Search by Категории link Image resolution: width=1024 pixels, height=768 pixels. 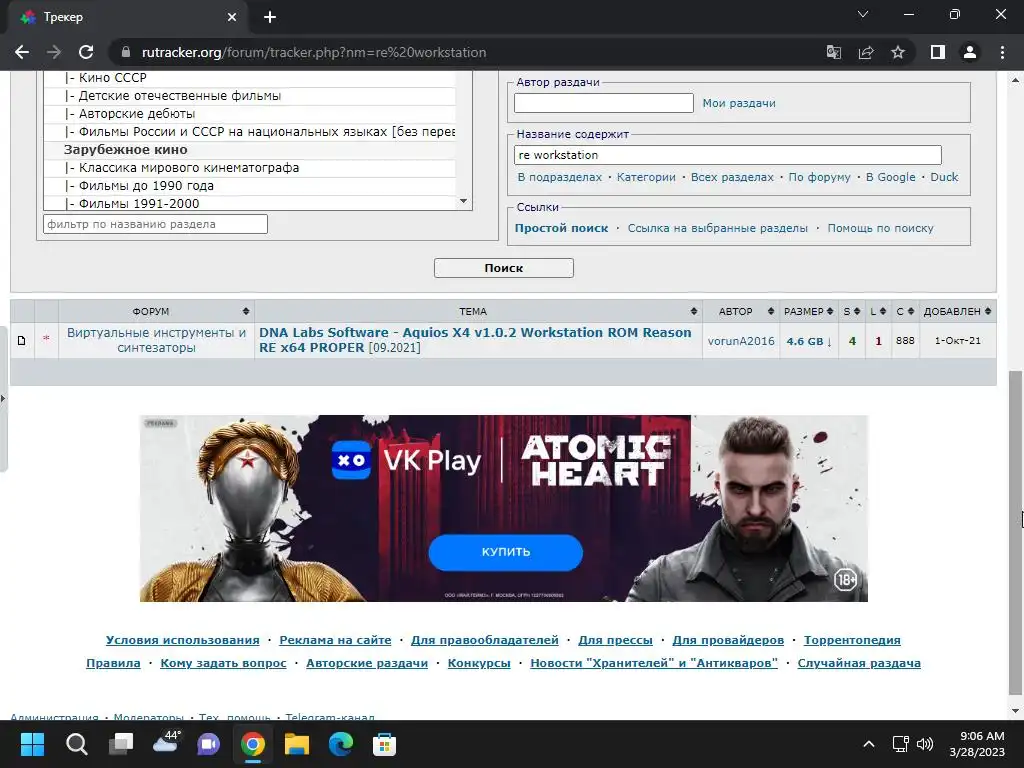[646, 177]
